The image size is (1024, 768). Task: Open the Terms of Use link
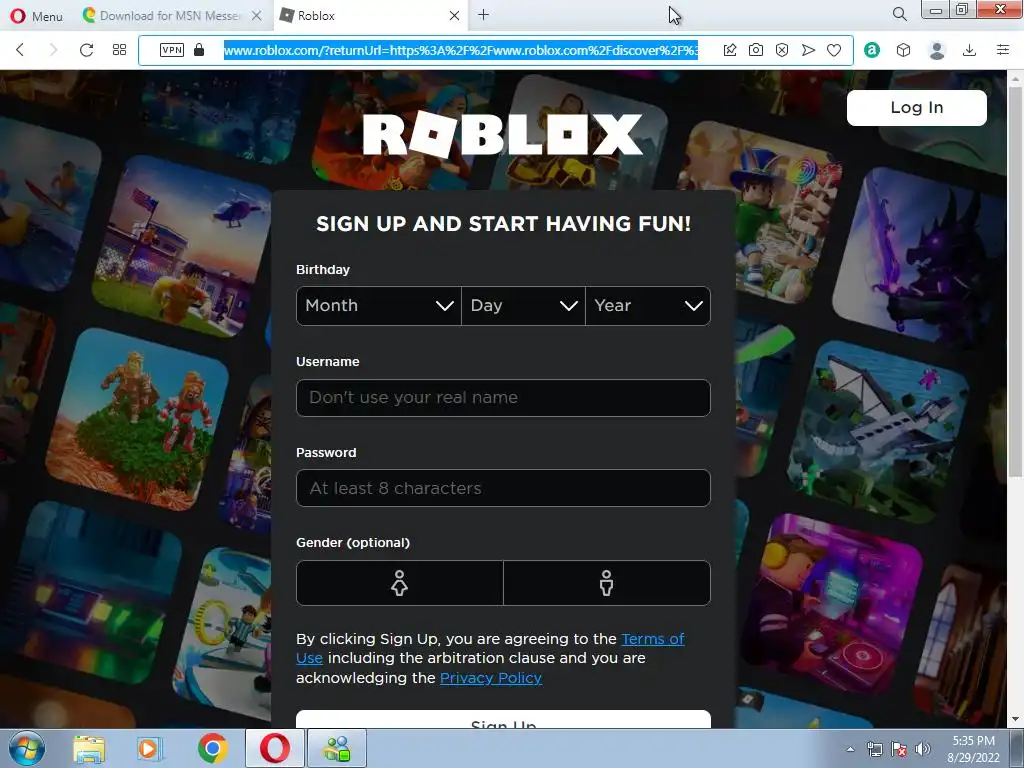[652, 639]
